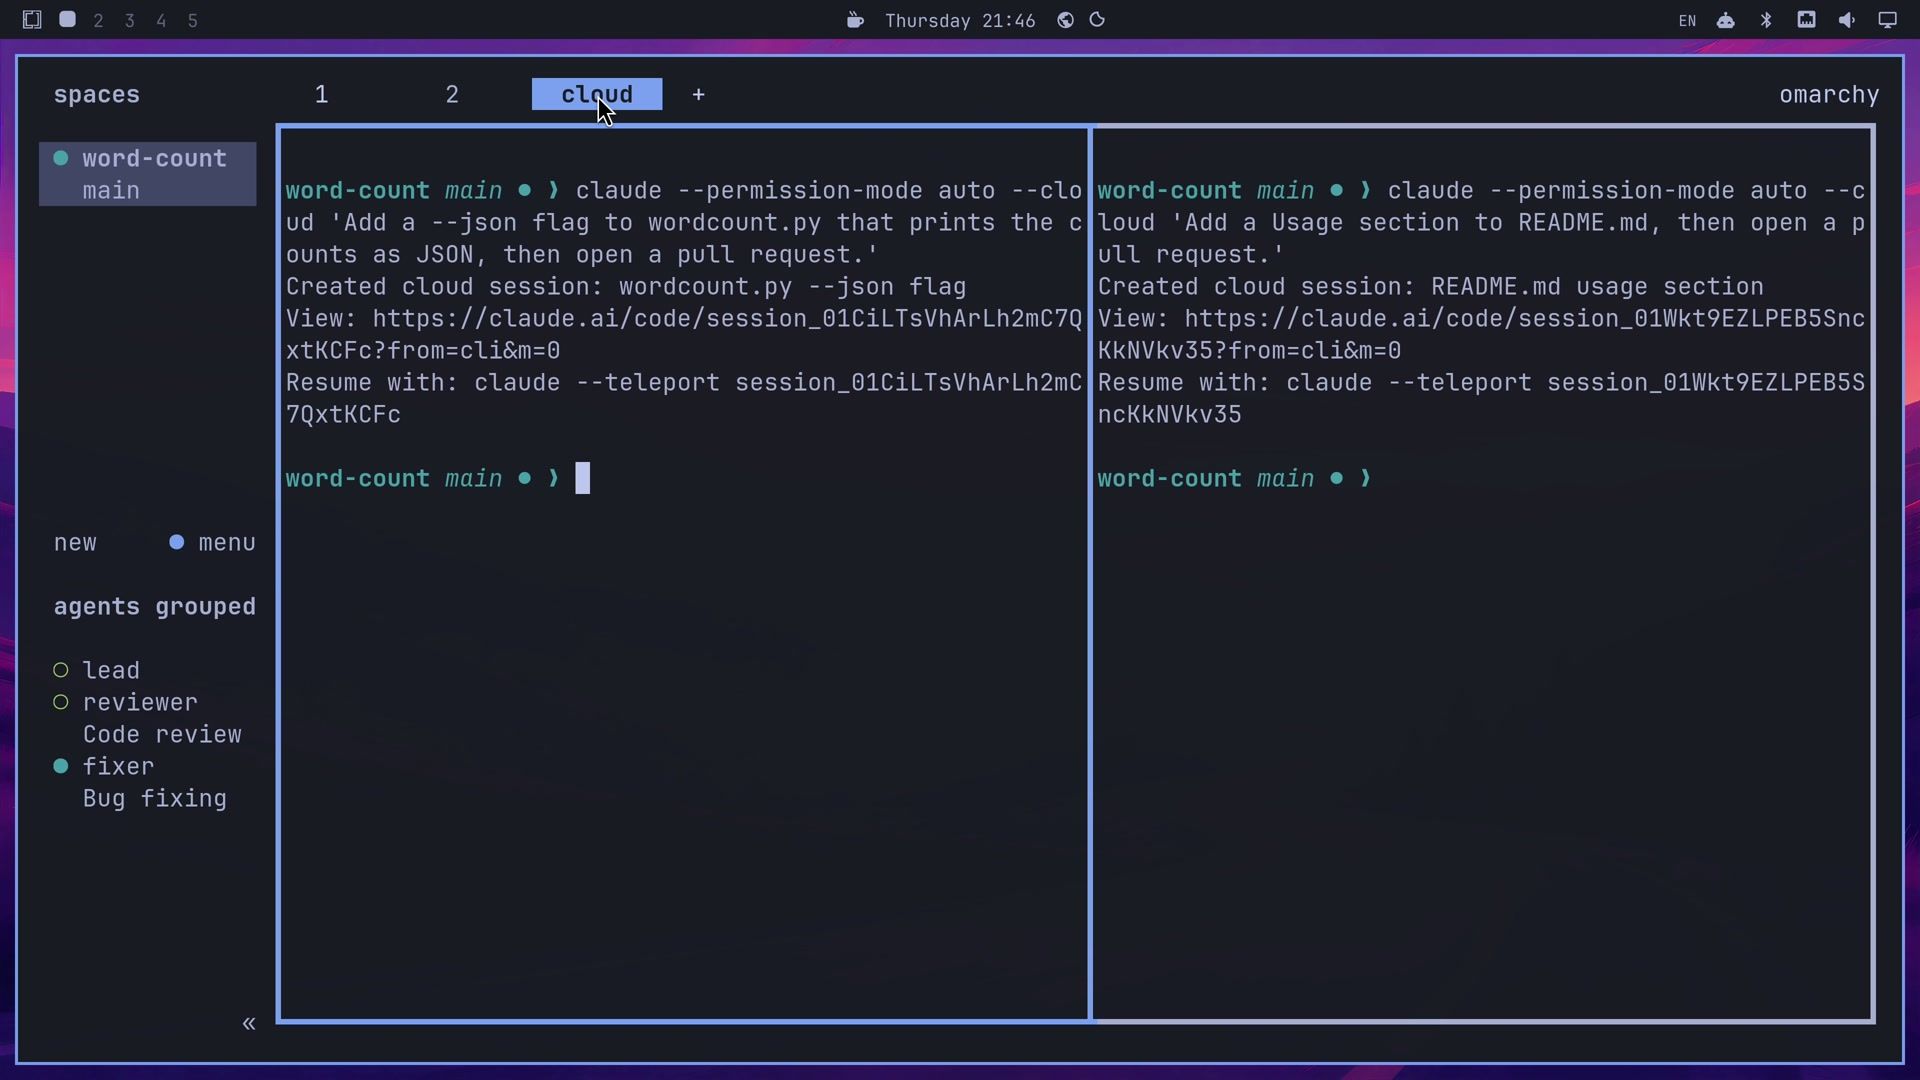
Task: Switch to workspace 5 in top bar
Action: [193, 20]
